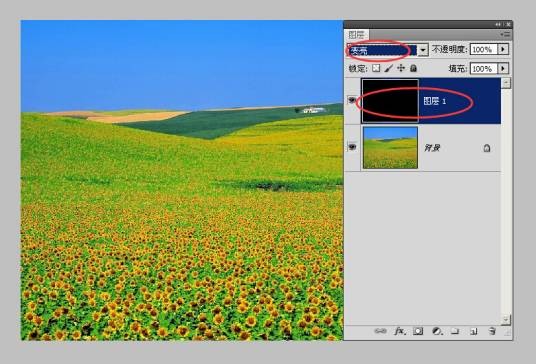This screenshot has height=364, width=536.
Task: Click the link layers icon
Action: pos(380,331)
